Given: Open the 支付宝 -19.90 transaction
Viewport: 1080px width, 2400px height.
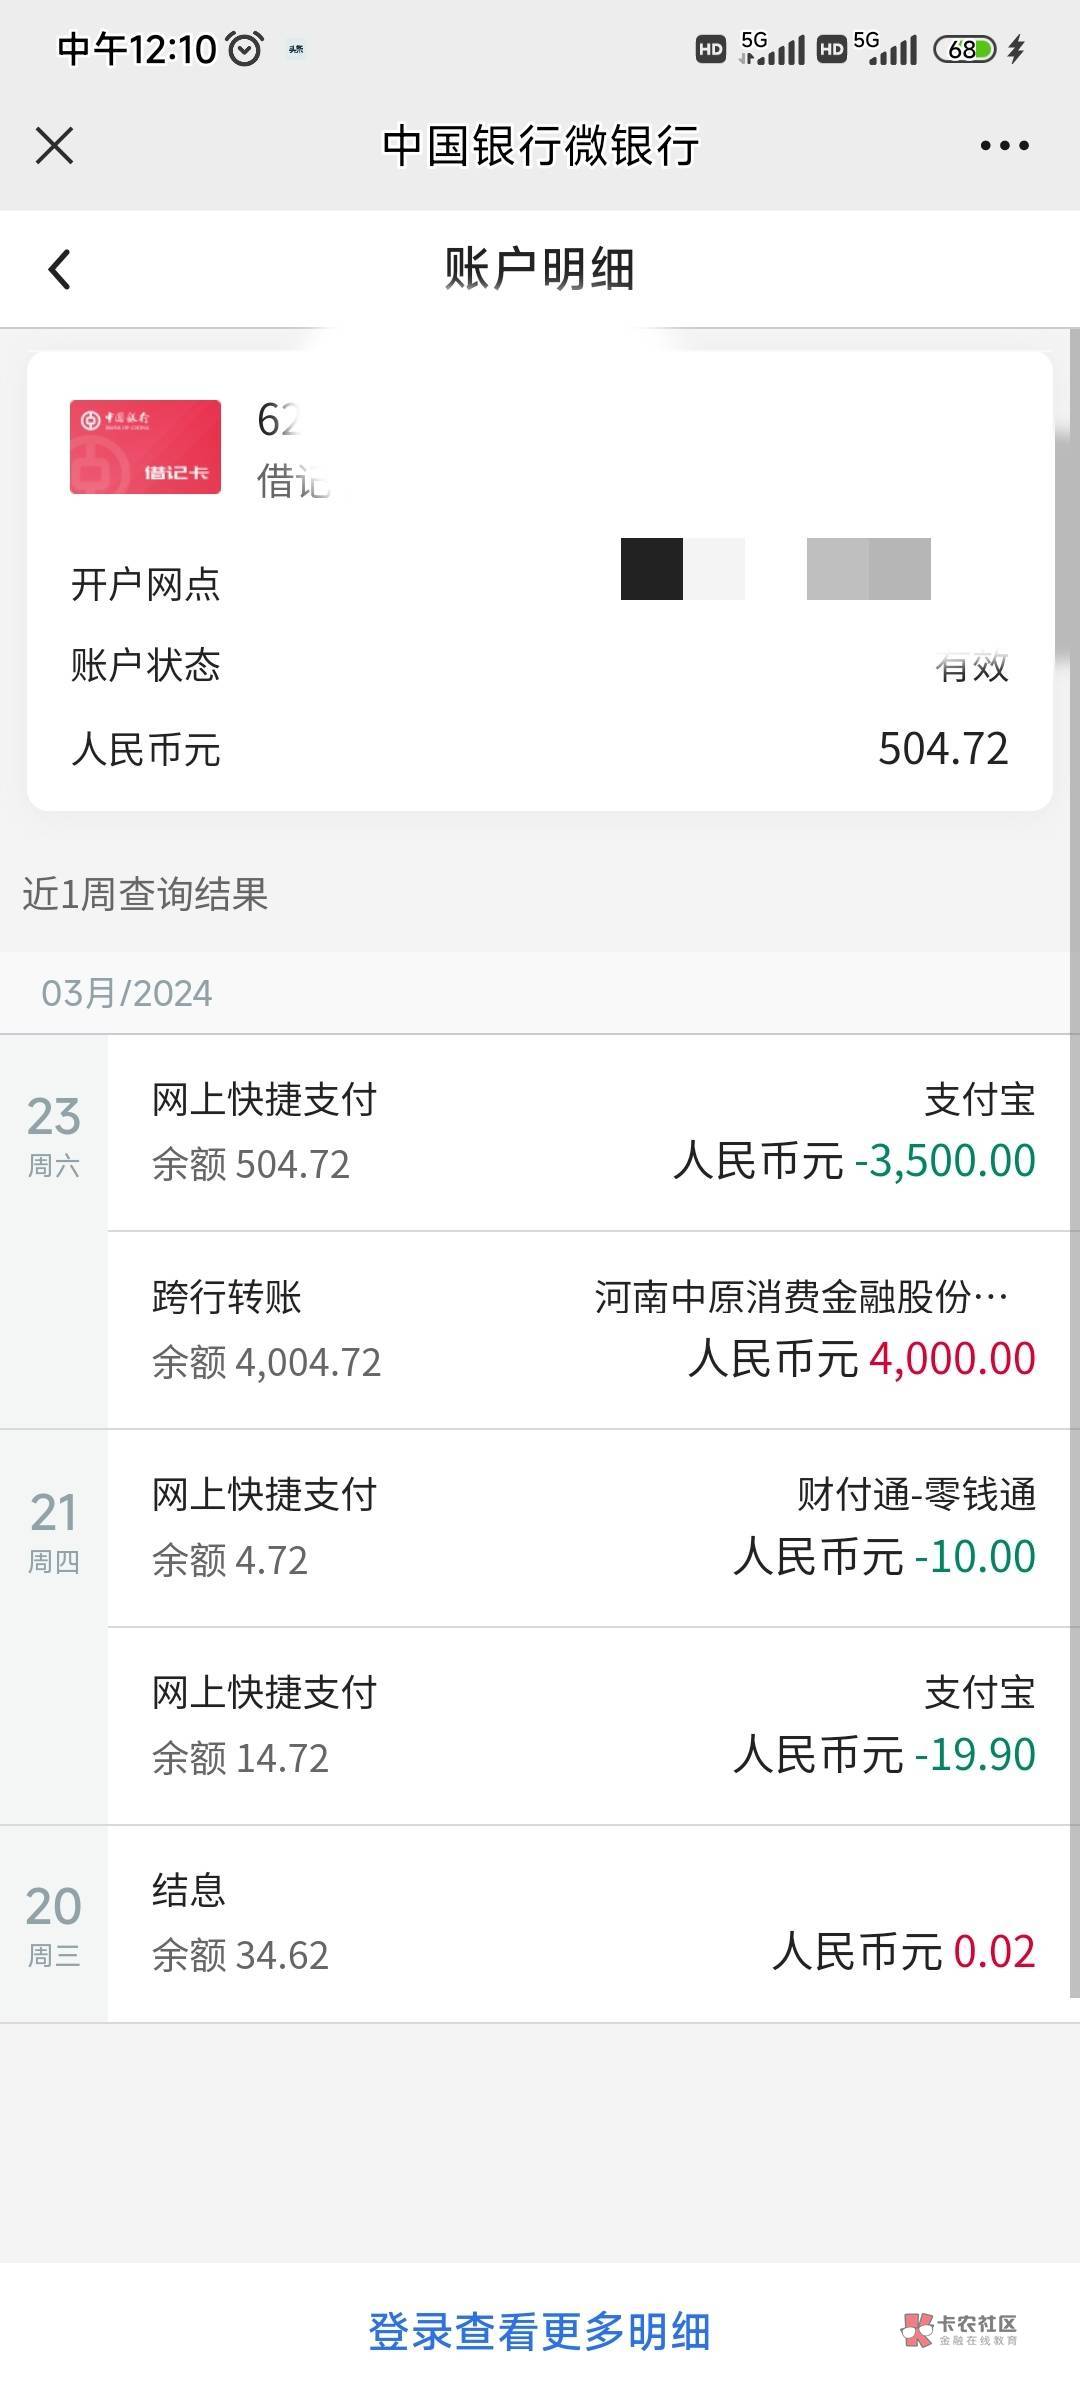Looking at the screenshot, I should (x=590, y=1725).
